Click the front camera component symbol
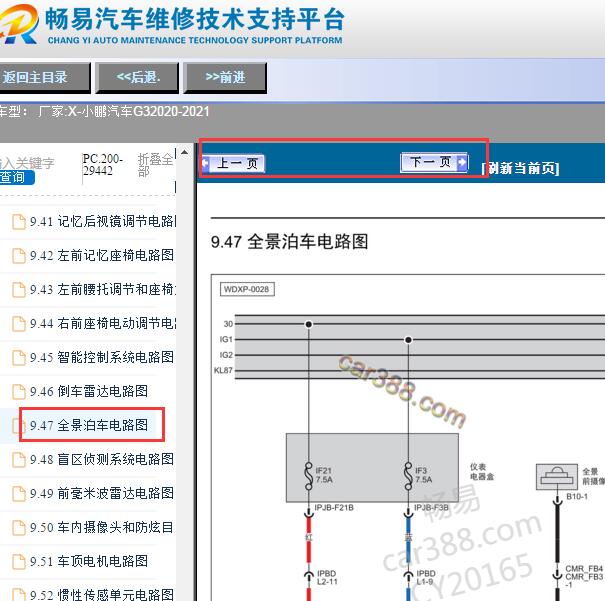 click(x=557, y=478)
